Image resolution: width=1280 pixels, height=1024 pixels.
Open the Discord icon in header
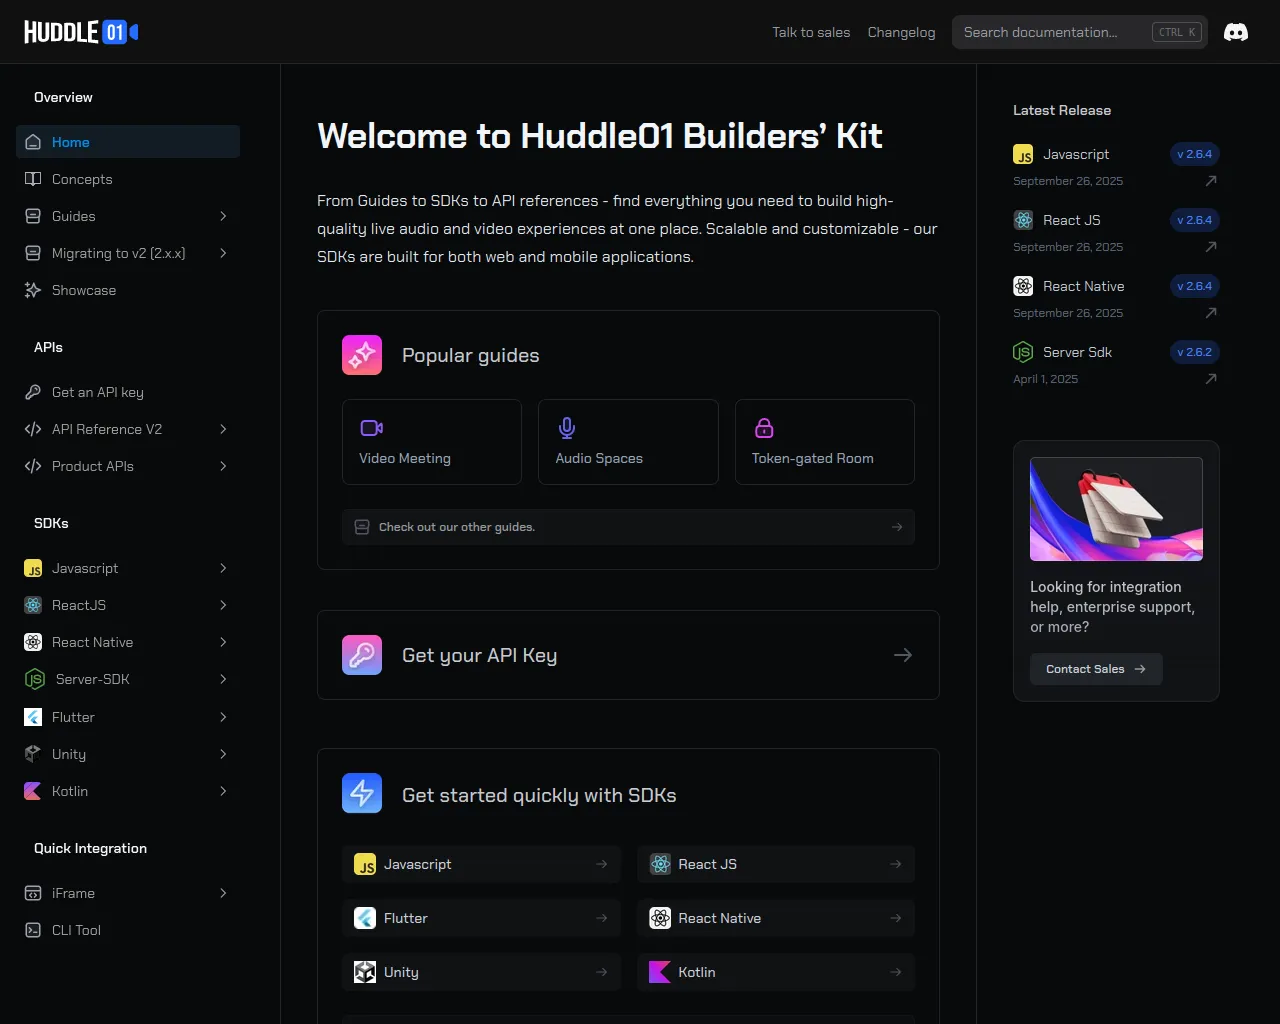click(x=1236, y=32)
